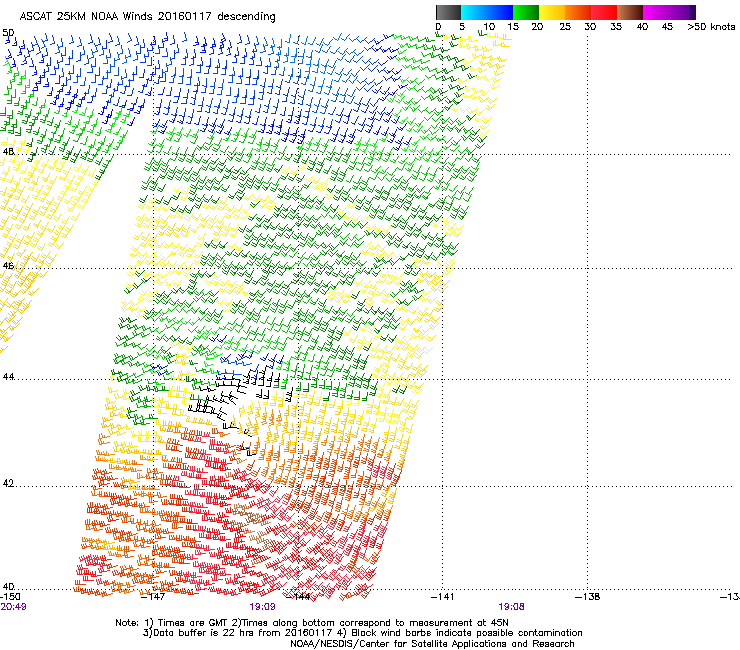This screenshot has width=740, height=650.
Task: Click the longitude label '-144'
Action: pos(299,597)
